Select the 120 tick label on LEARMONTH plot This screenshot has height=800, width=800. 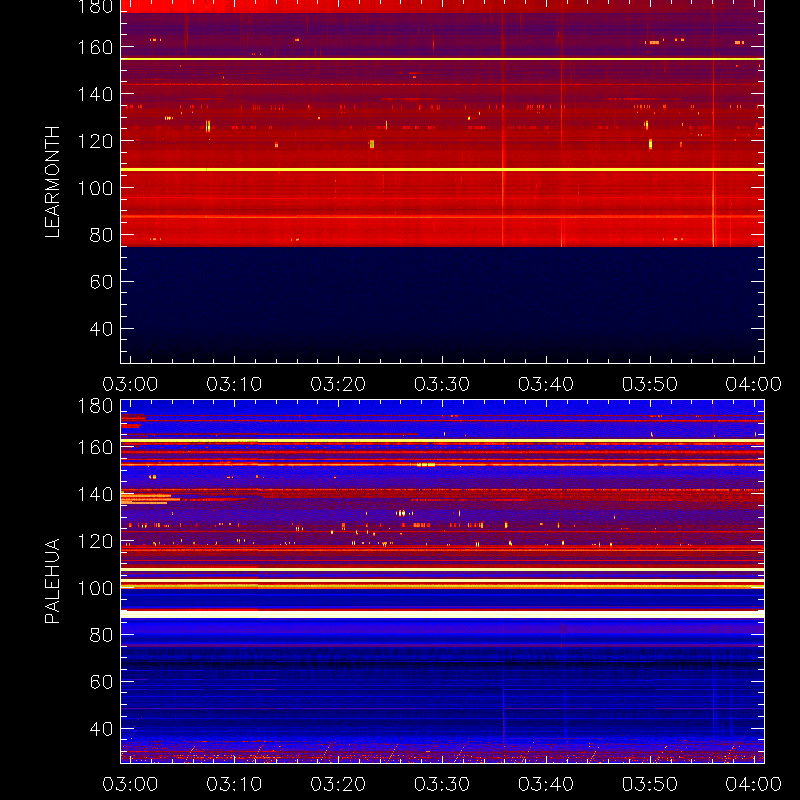click(95, 141)
